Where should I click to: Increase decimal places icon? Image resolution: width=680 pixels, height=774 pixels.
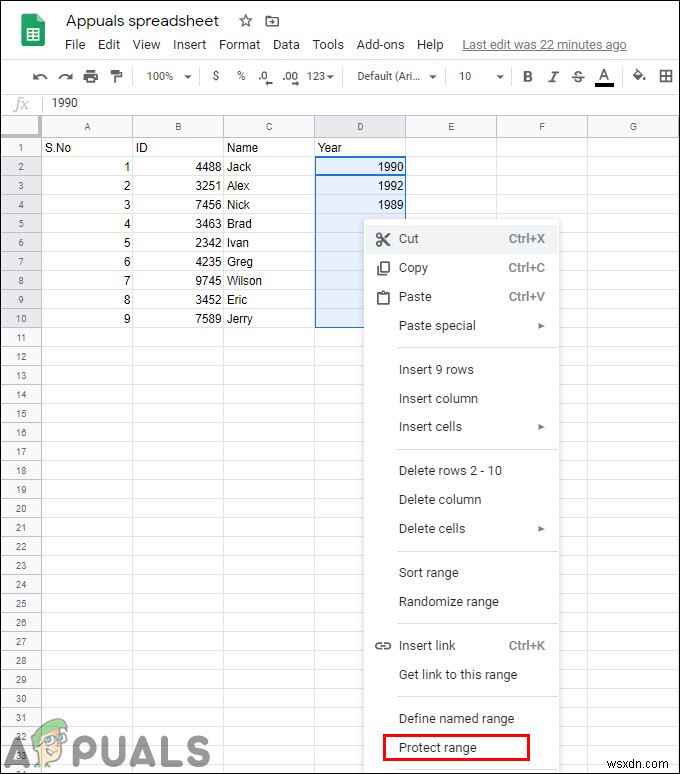pos(291,77)
